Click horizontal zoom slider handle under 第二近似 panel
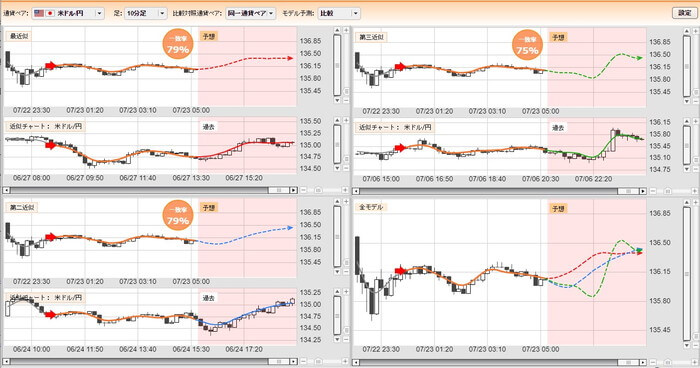Image resolution: width=700 pixels, height=368 pixels. coord(318,361)
